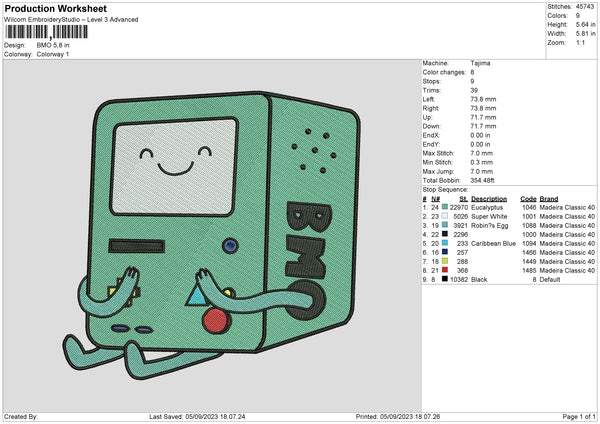Viewport: 600px width, 424px height.
Task: Click the machine value "Tajima"
Action: pyautogui.click(x=480, y=63)
